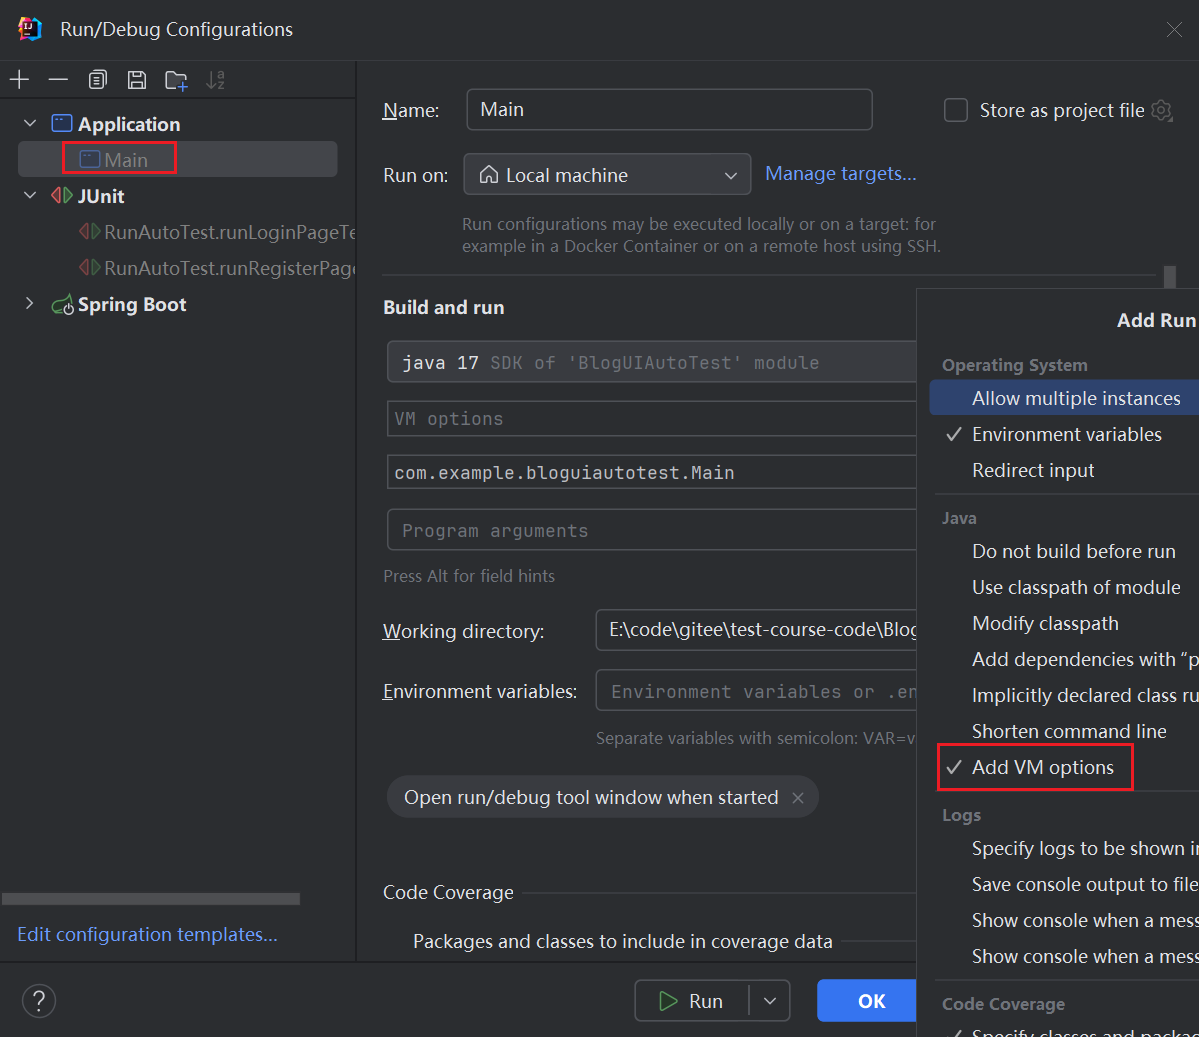Click the Application type icon in the tree
Viewport: 1199px width, 1037px height.
click(x=62, y=124)
